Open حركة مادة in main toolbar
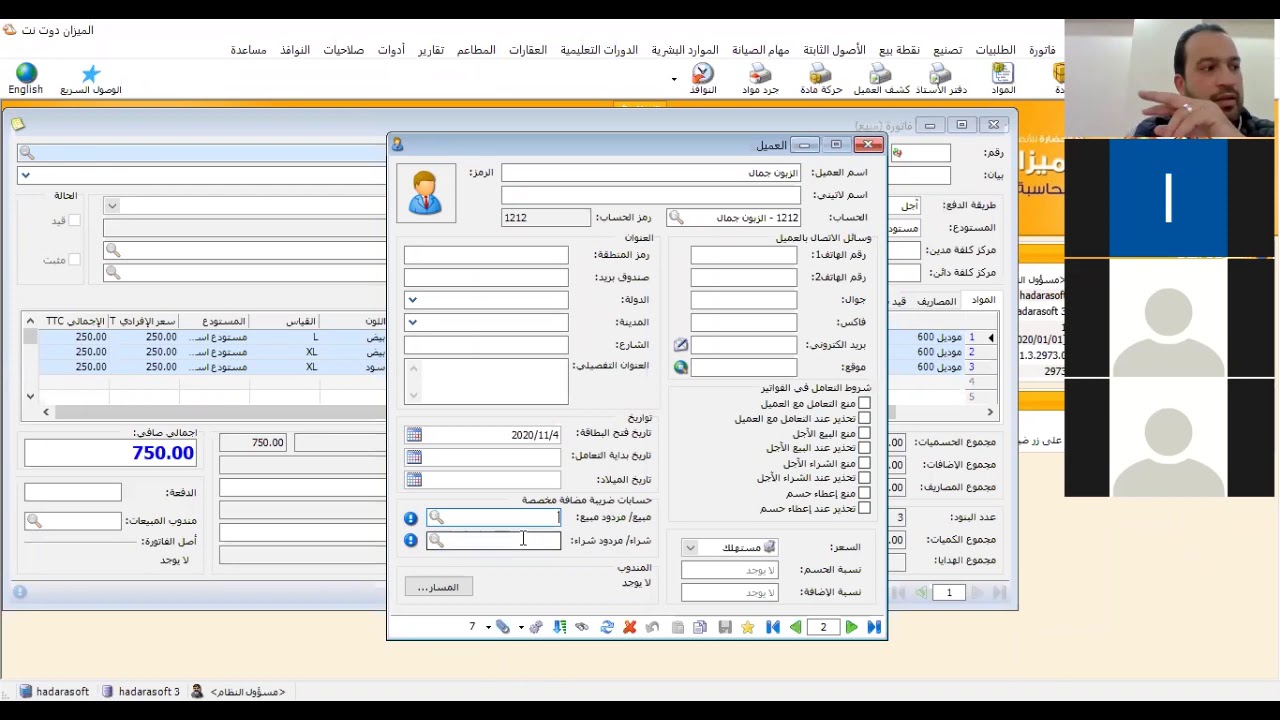Image resolution: width=1280 pixels, height=720 pixels. [821, 79]
